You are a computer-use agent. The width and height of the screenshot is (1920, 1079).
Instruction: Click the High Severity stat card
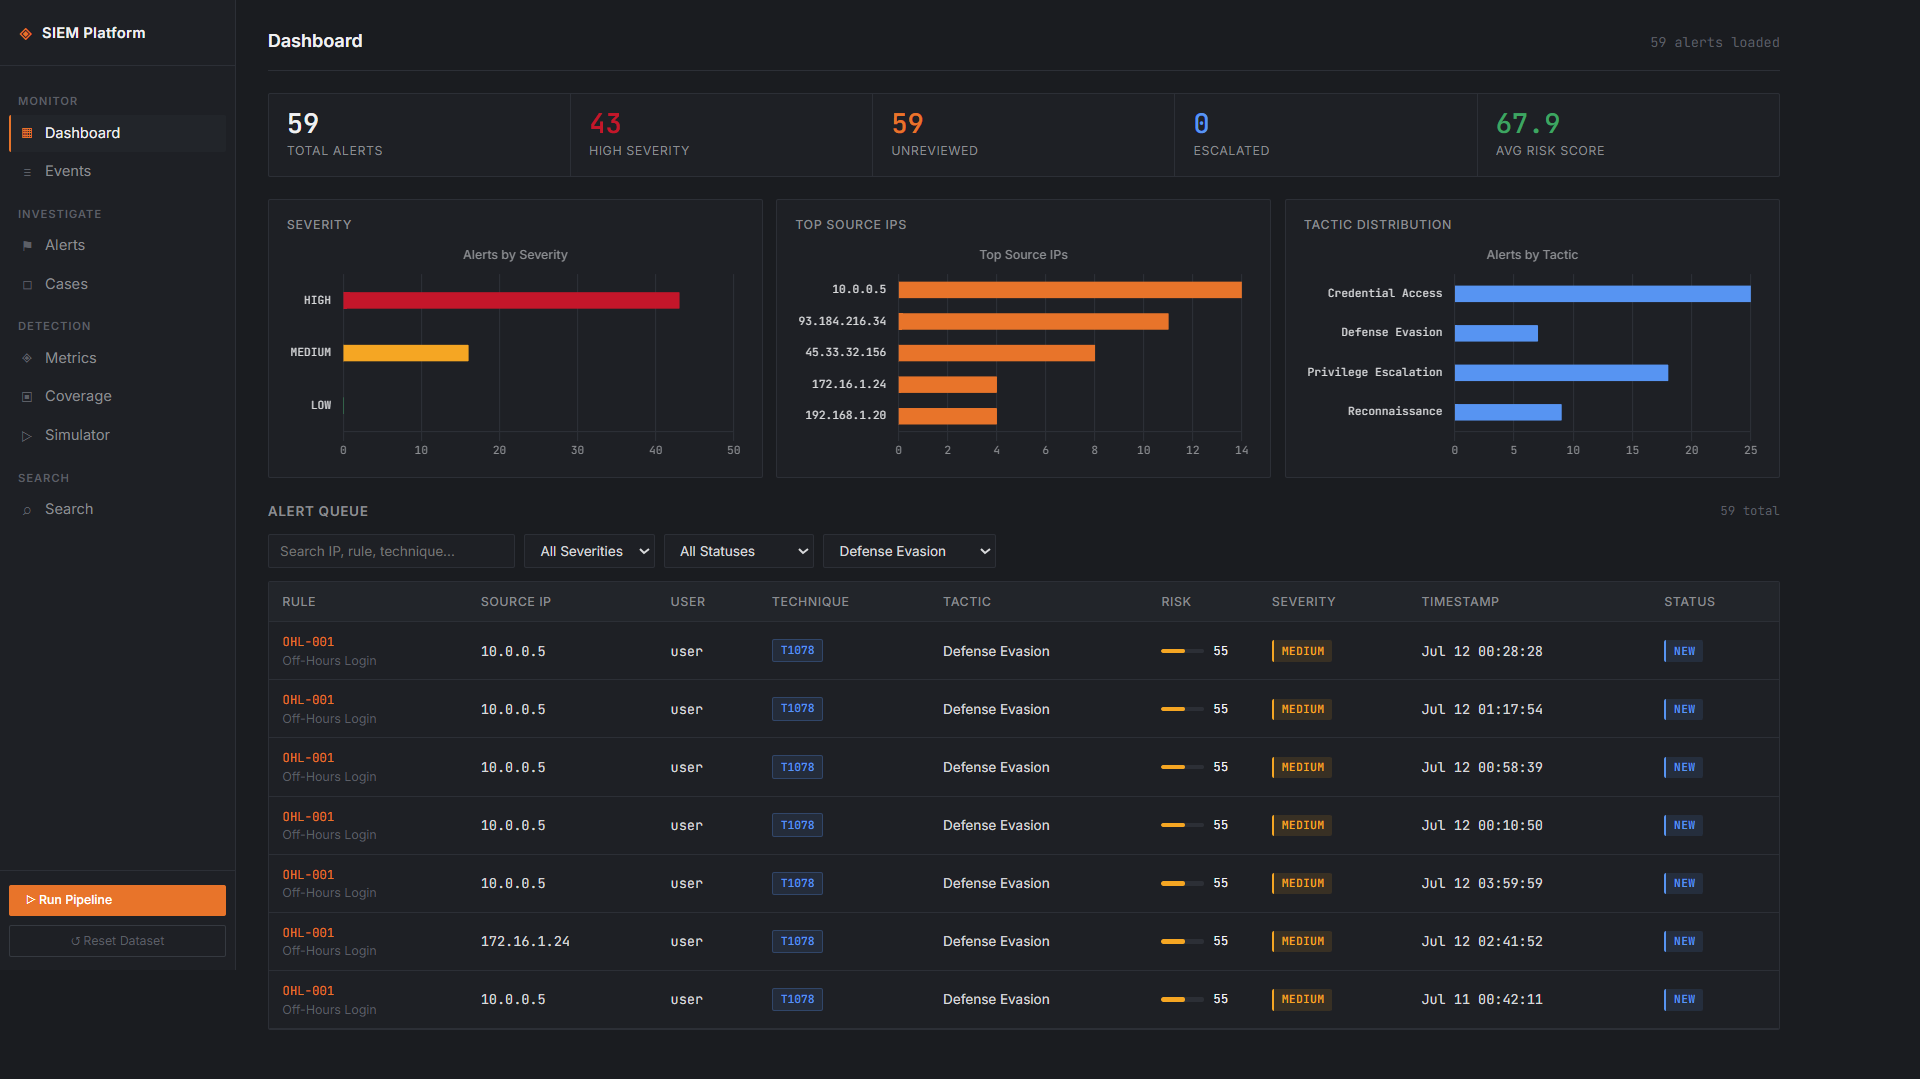[721, 135]
